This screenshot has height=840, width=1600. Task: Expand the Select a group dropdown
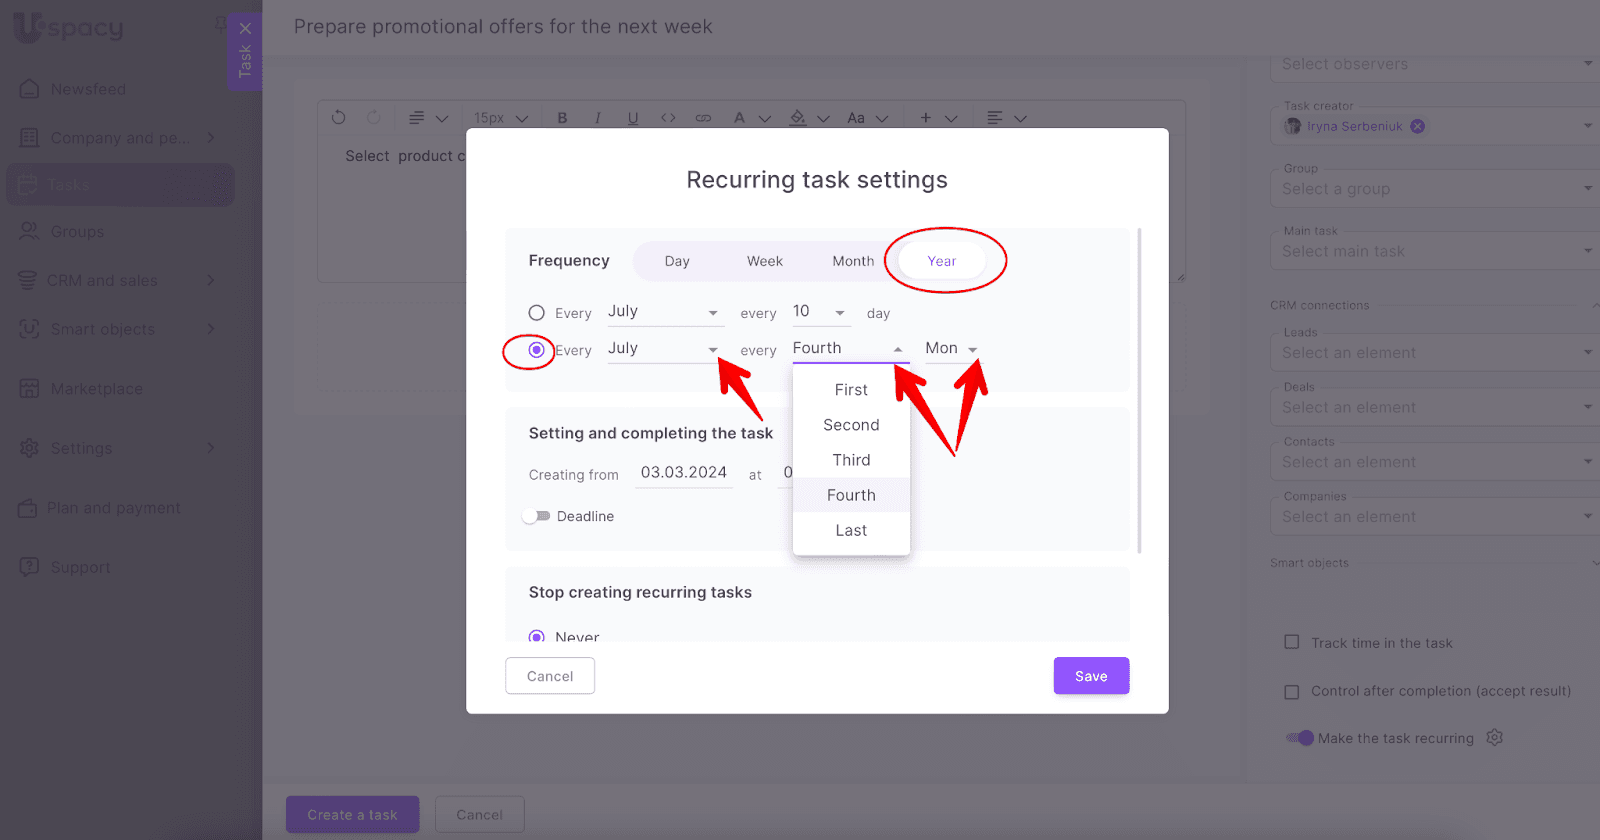tap(1436, 189)
